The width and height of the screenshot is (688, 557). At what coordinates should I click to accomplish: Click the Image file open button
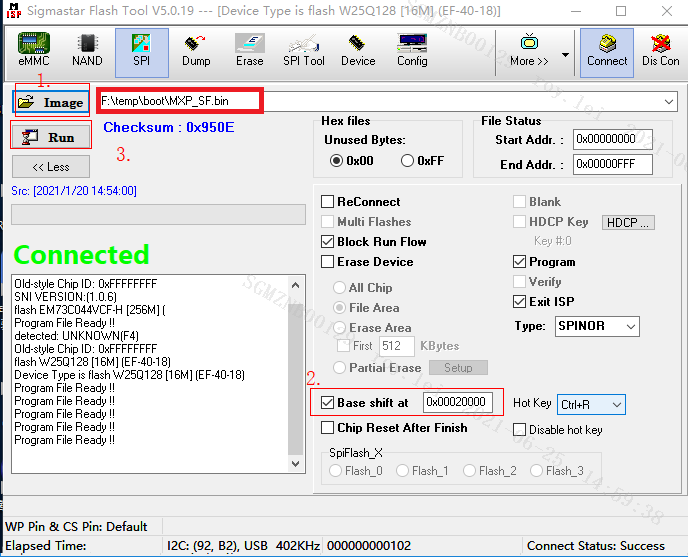[x=51, y=102]
